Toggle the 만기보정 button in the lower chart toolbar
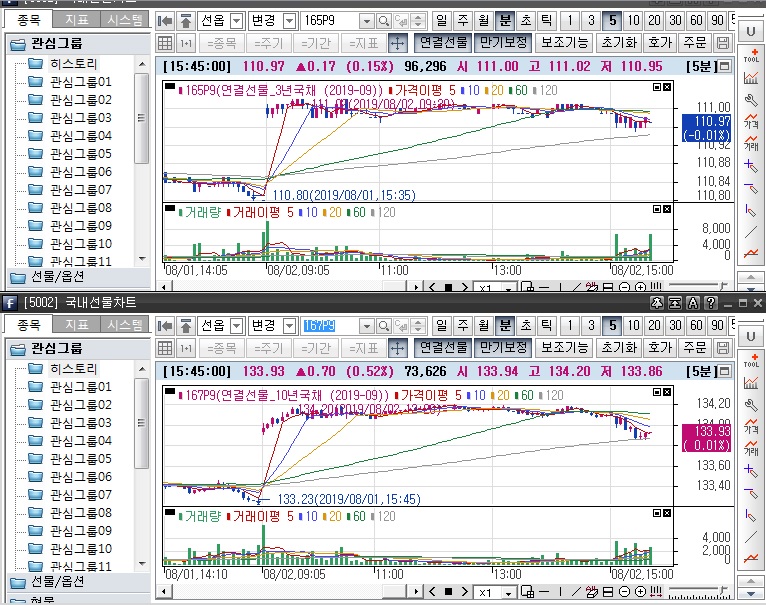Screen dimensions: 766x605 point(501,348)
